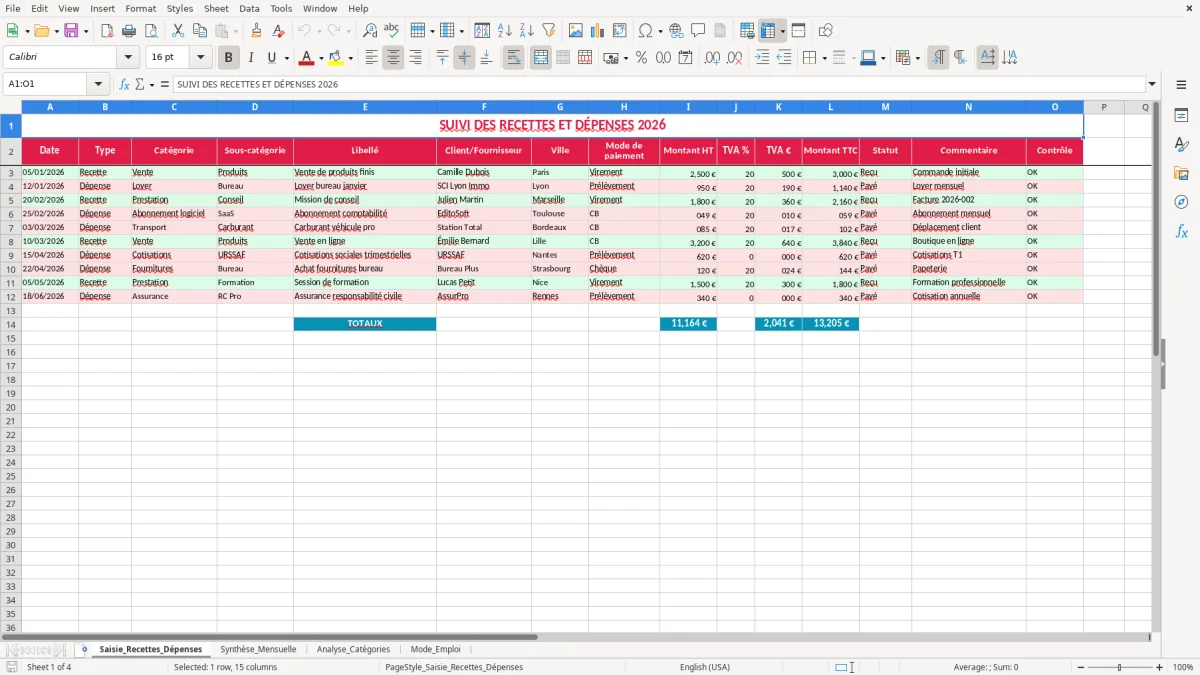Viewport: 1200px width, 675px height.
Task: Click the Save document icon
Action: pos(71,31)
